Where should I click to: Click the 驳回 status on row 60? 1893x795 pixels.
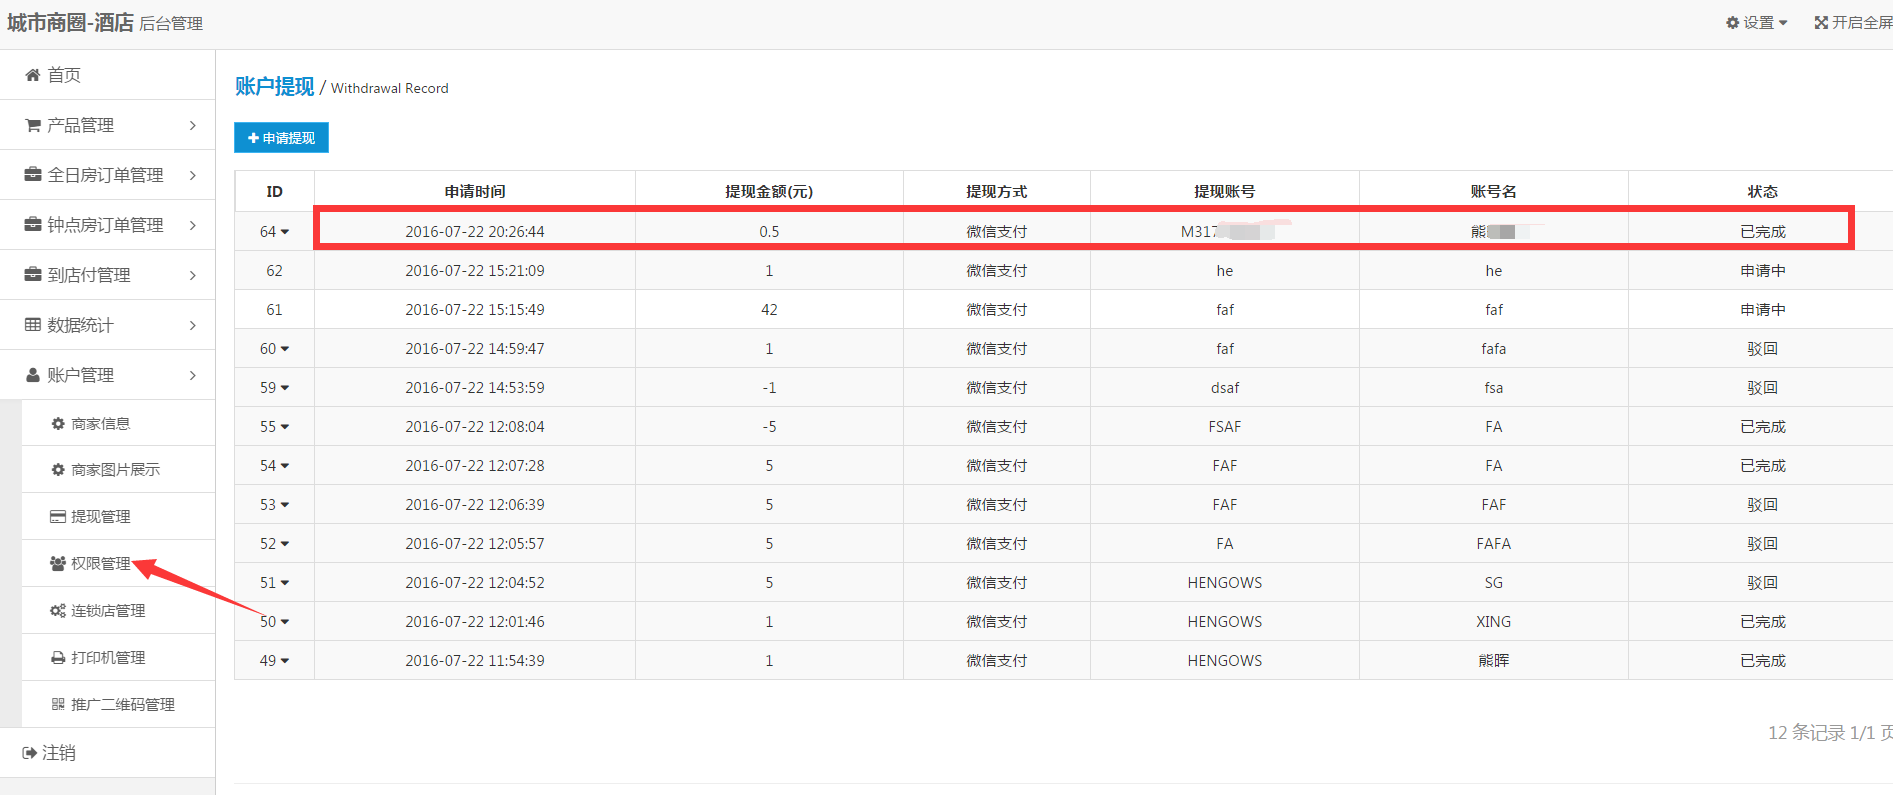click(x=1763, y=349)
